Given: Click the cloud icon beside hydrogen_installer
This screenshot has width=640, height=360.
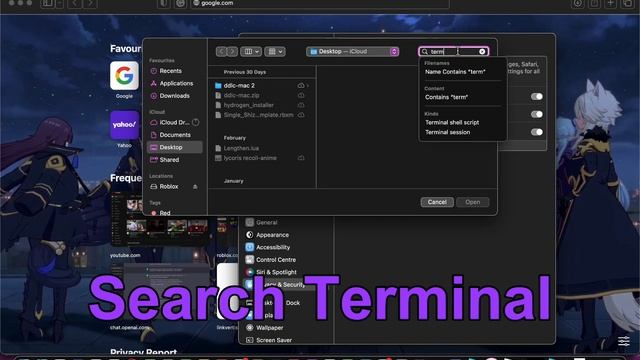Looking at the screenshot, I should pos(301,105).
